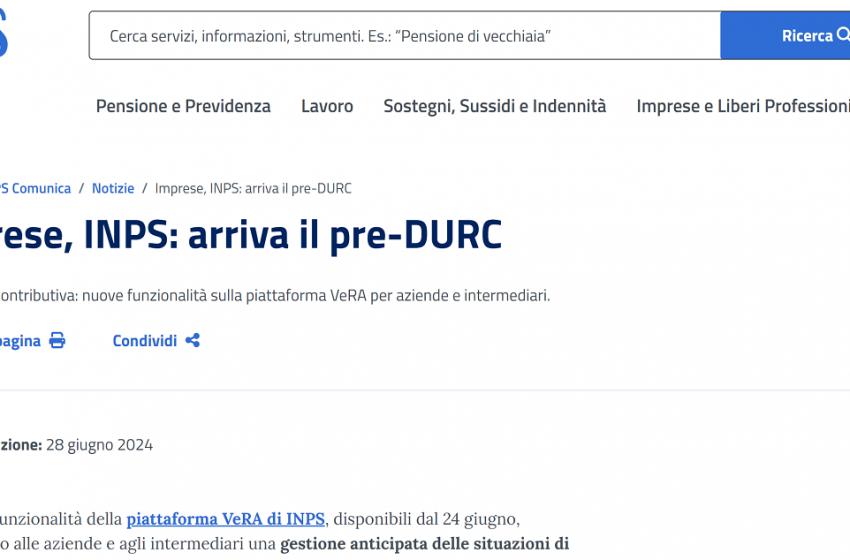Image resolution: width=850 pixels, height=560 pixels.
Task: Click the subtitle mentioning piattaforma VeRA
Action: [275, 296]
